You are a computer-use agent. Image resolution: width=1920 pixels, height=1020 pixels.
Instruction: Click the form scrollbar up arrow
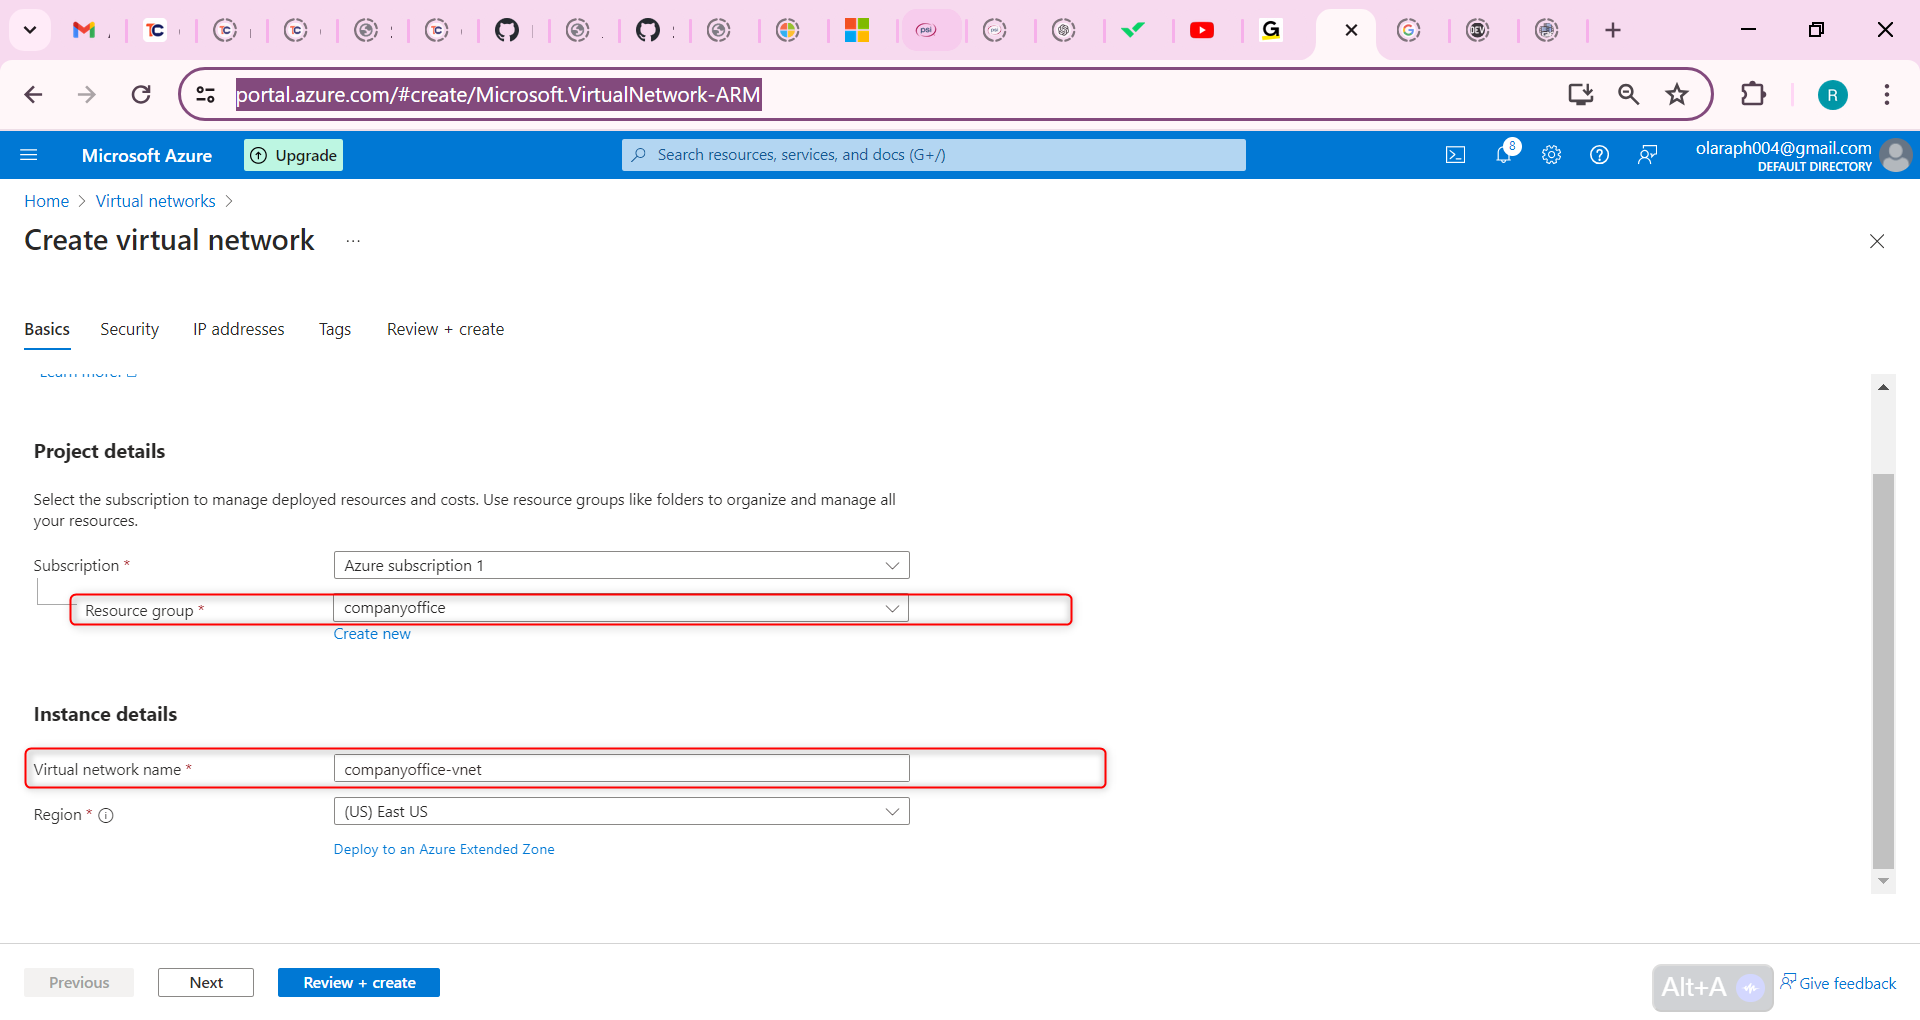(x=1884, y=387)
